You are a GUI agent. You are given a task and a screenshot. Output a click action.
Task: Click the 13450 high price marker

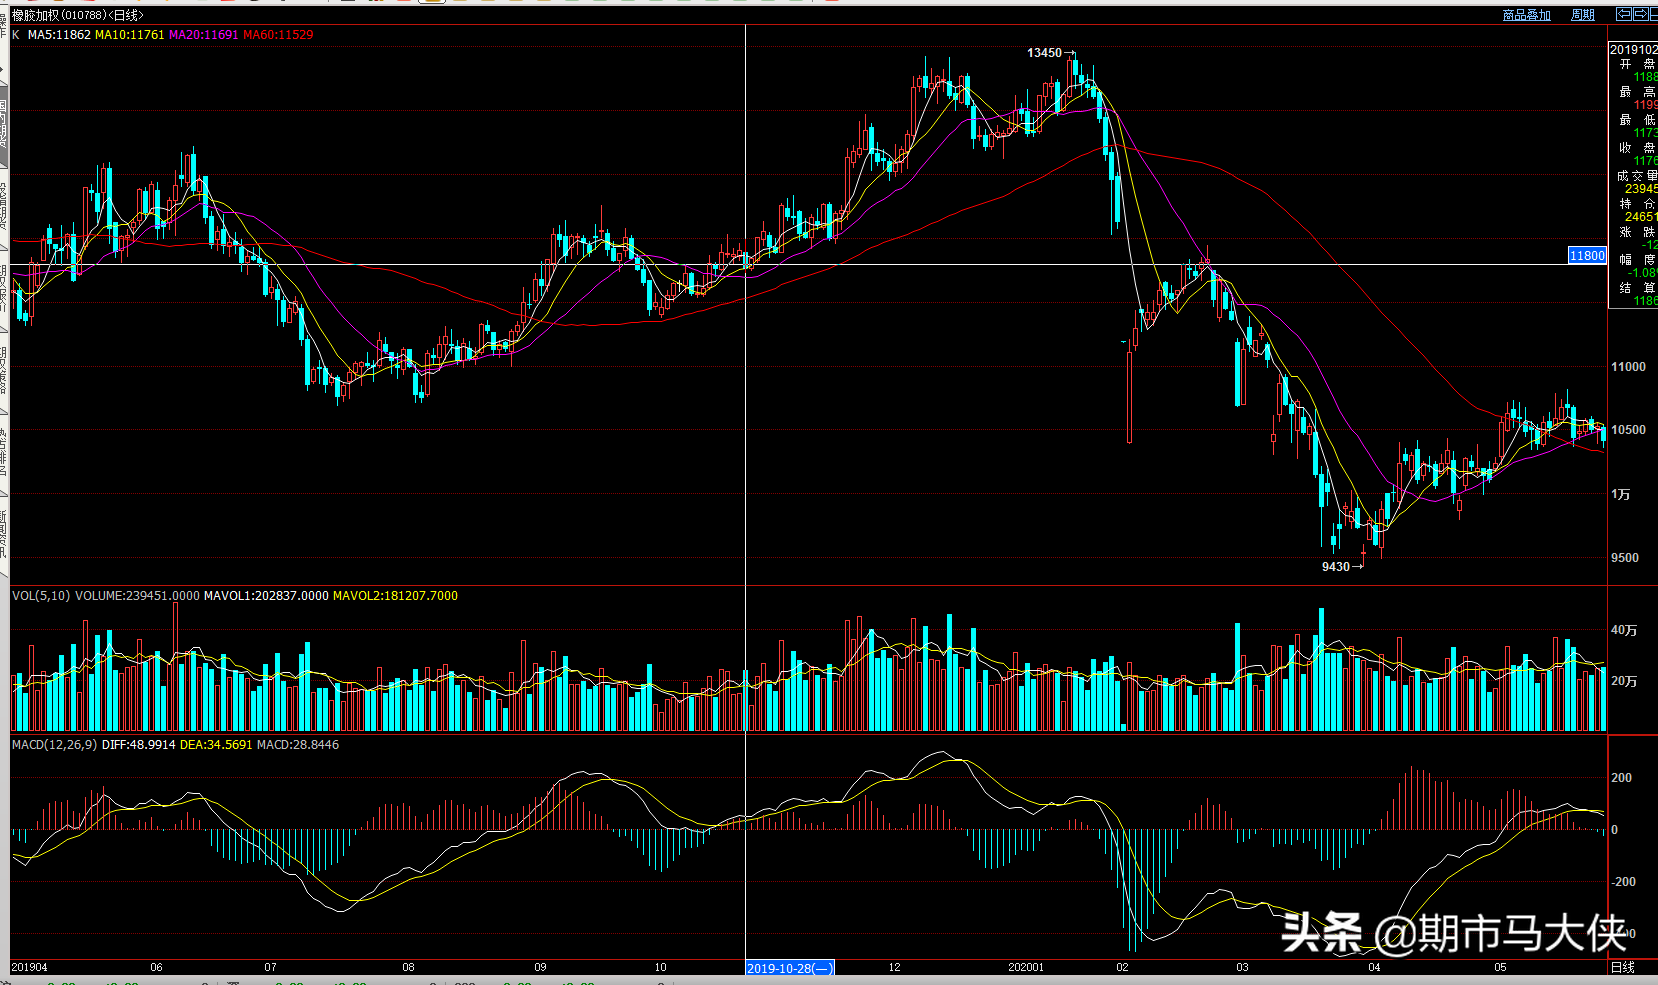click(x=1044, y=52)
